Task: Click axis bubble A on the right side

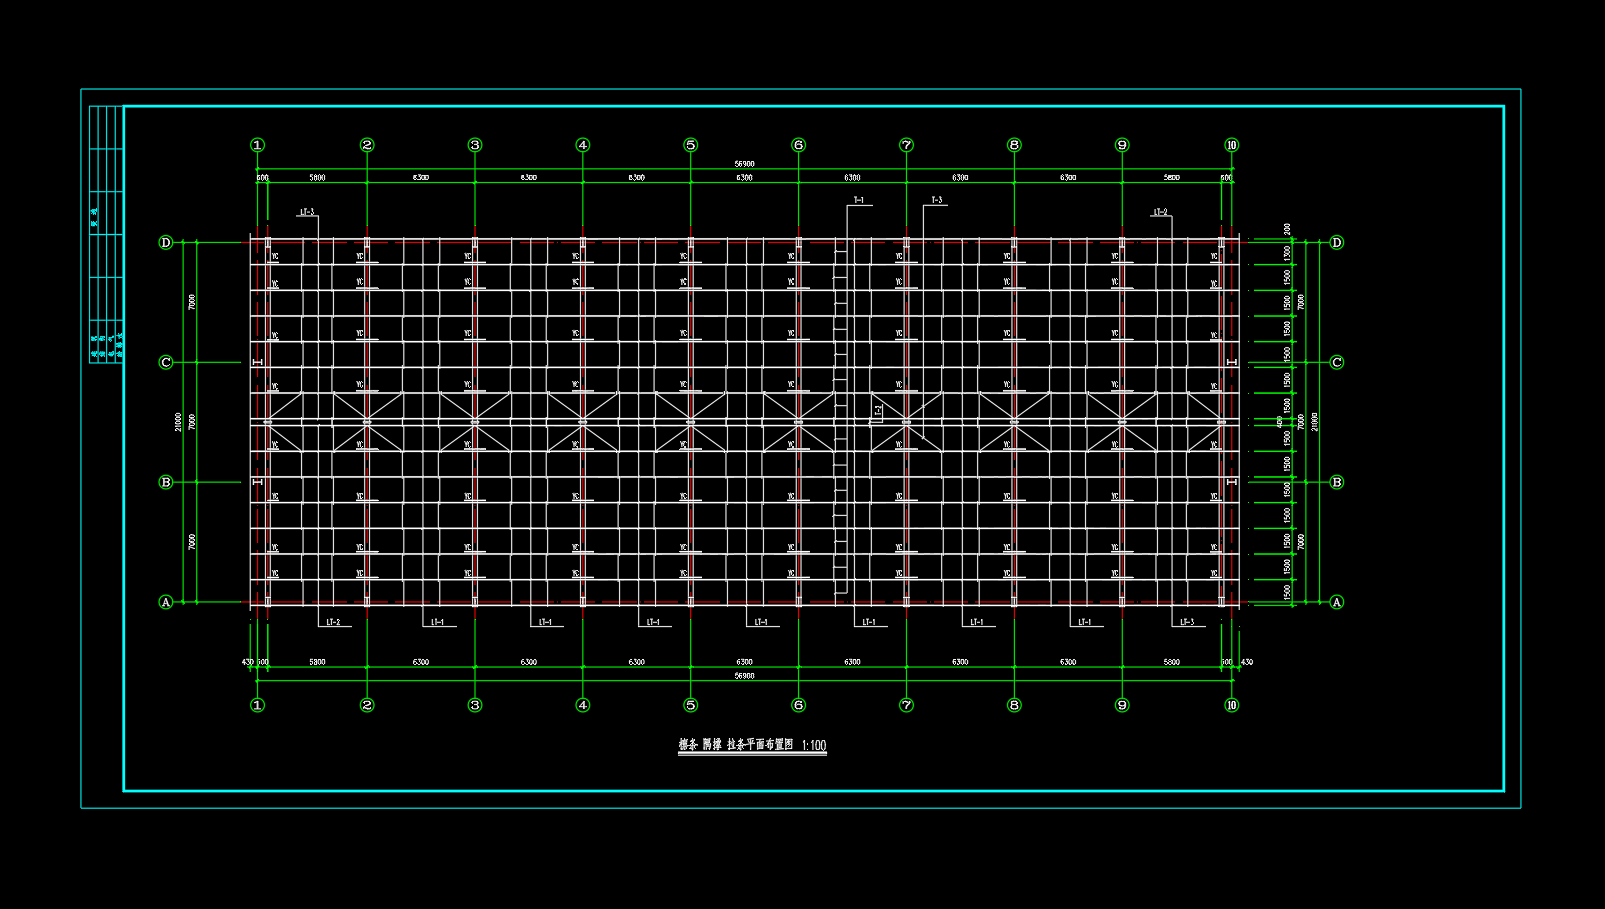Action: pos(1337,602)
